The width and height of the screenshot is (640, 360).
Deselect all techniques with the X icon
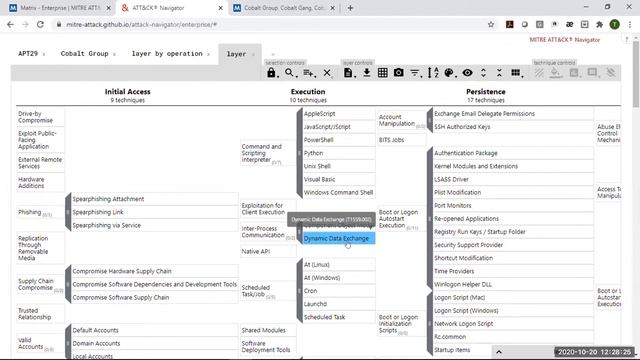tap(327, 73)
